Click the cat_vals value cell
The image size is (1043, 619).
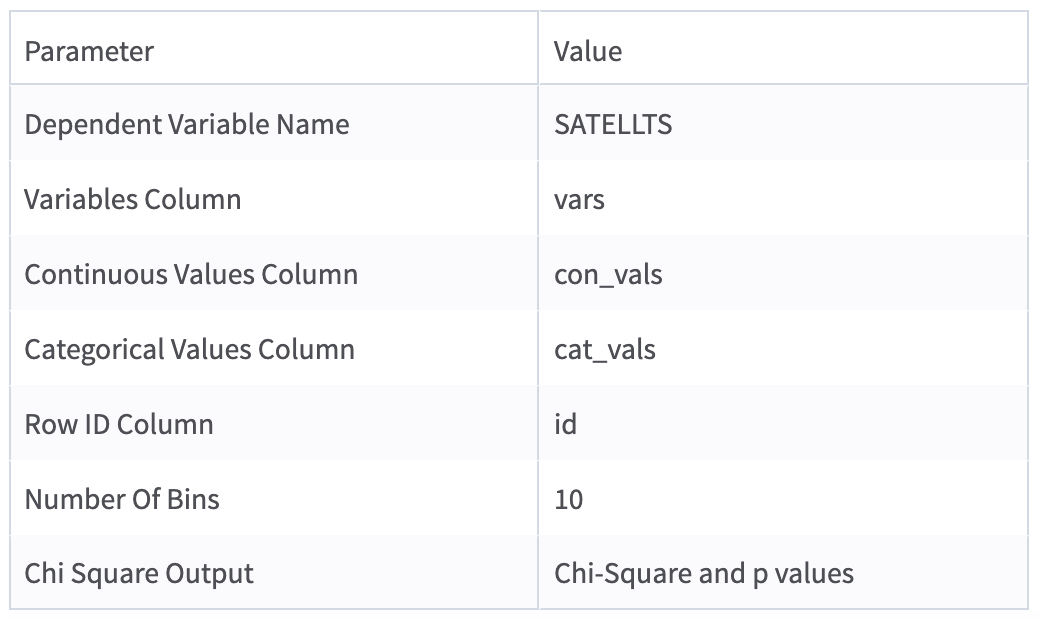(605, 349)
